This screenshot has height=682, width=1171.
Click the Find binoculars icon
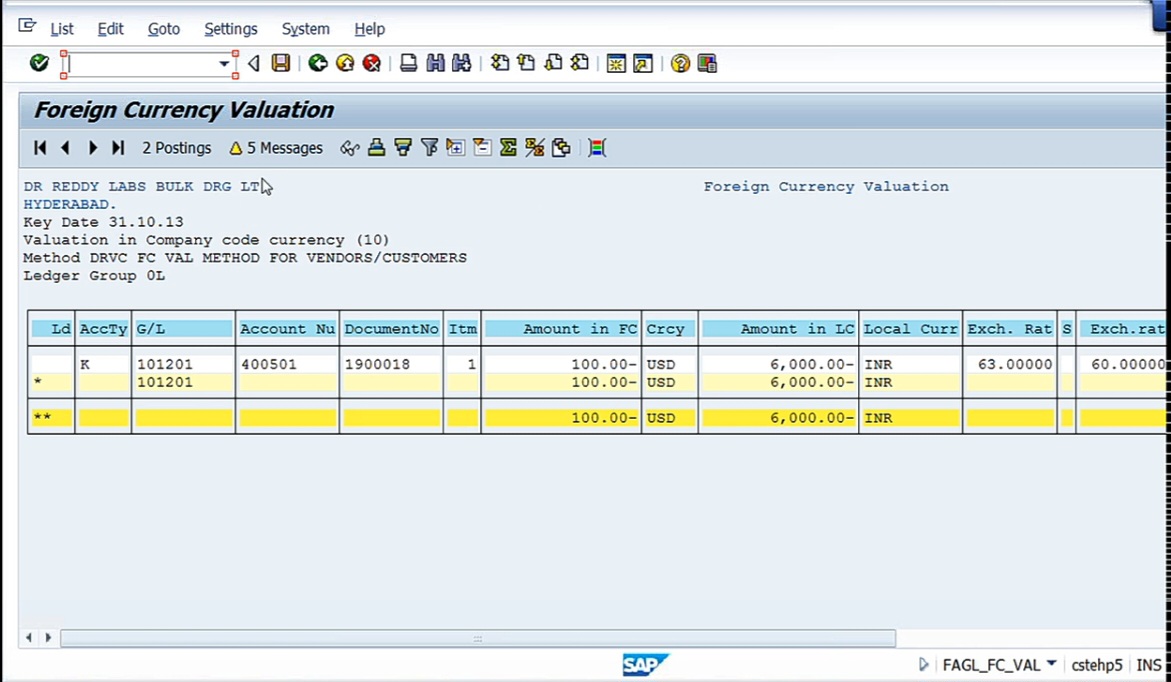tap(435, 63)
